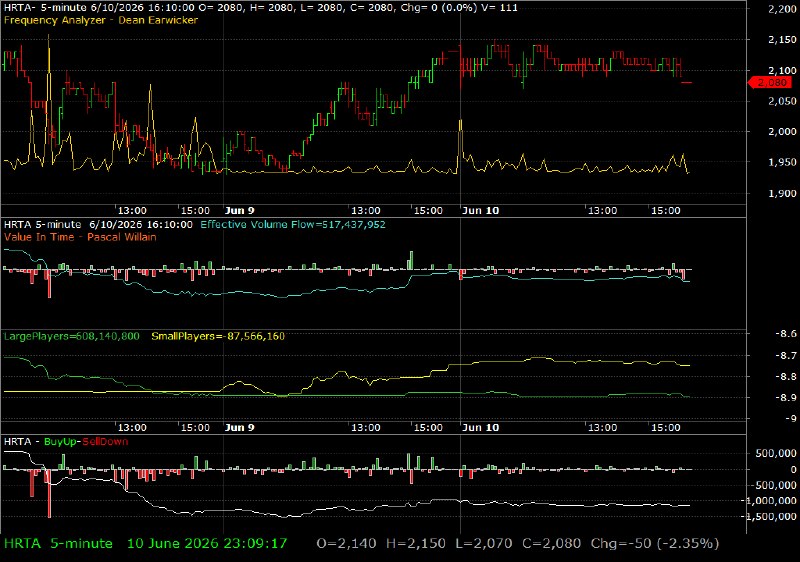Click the 2,150 price axis label
This screenshot has width=800, height=562.
pyautogui.click(x=782, y=40)
